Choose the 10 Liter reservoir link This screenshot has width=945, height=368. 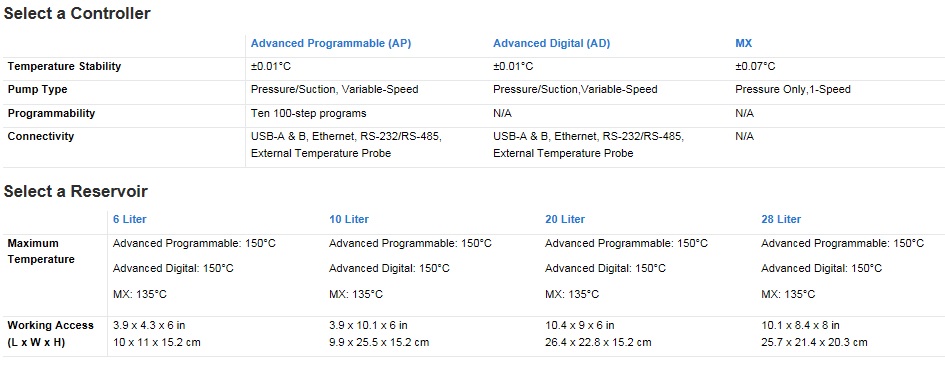click(349, 219)
